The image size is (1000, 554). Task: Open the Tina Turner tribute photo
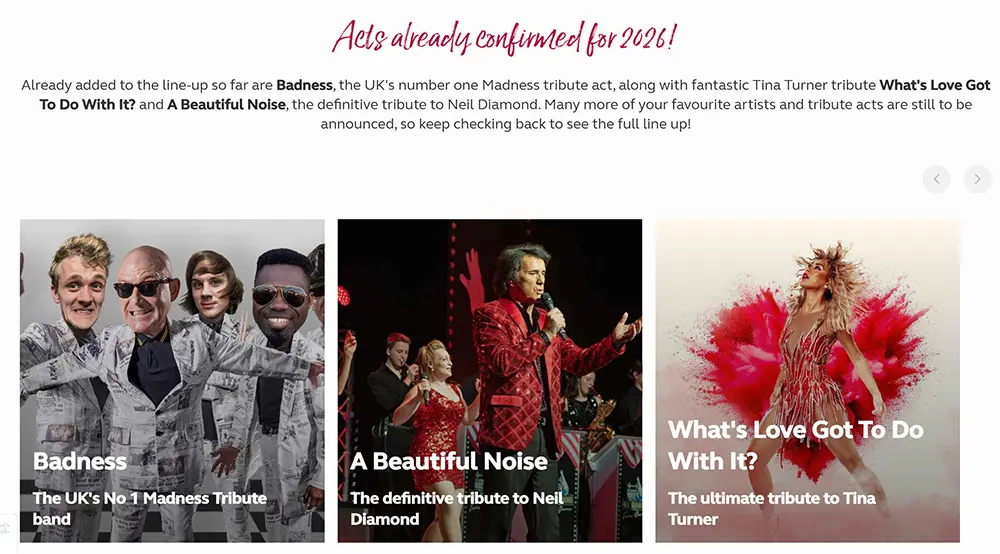(807, 330)
